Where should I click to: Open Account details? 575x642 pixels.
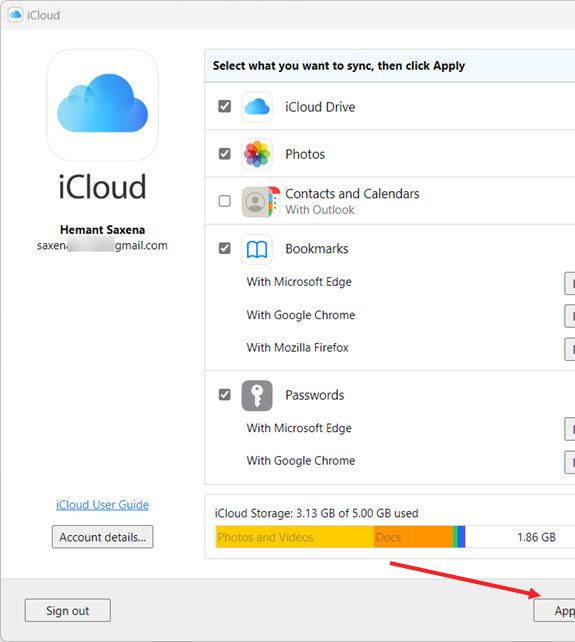tap(102, 537)
